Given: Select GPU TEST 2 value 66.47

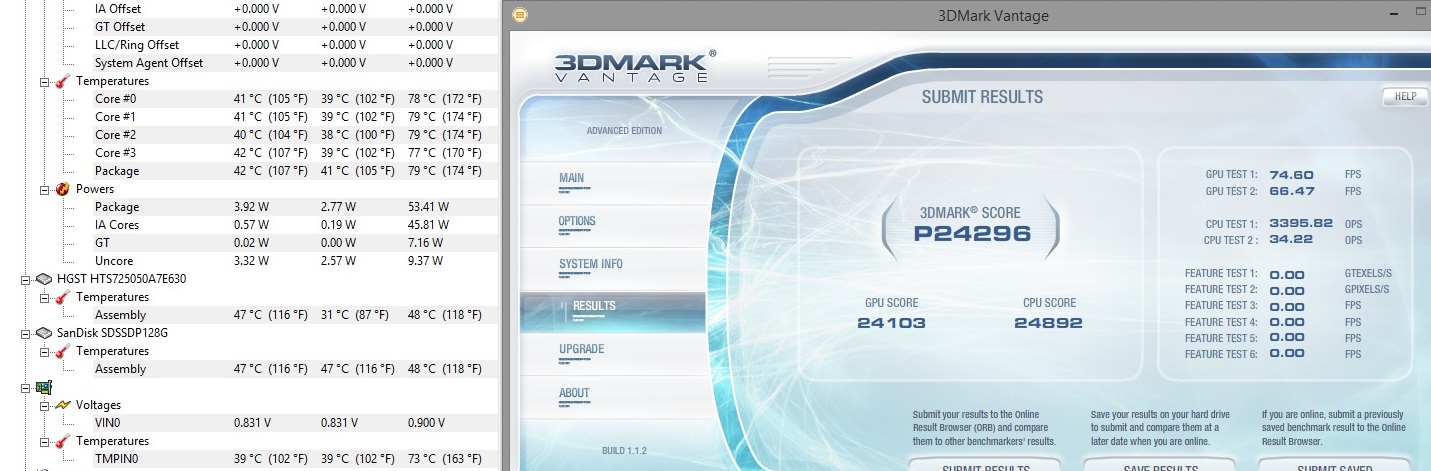Looking at the screenshot, I should click(1292, 191).
